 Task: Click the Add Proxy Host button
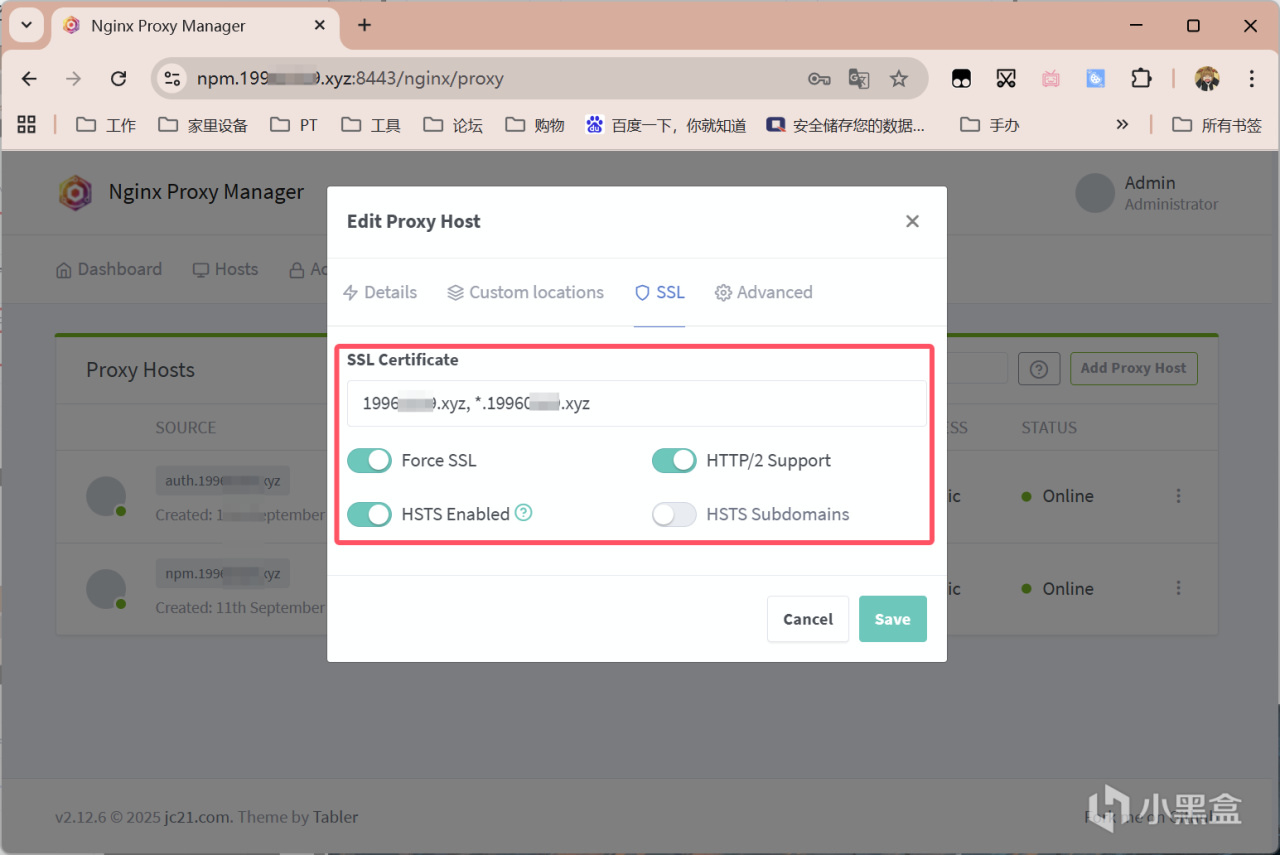(x=1133, y=368)
